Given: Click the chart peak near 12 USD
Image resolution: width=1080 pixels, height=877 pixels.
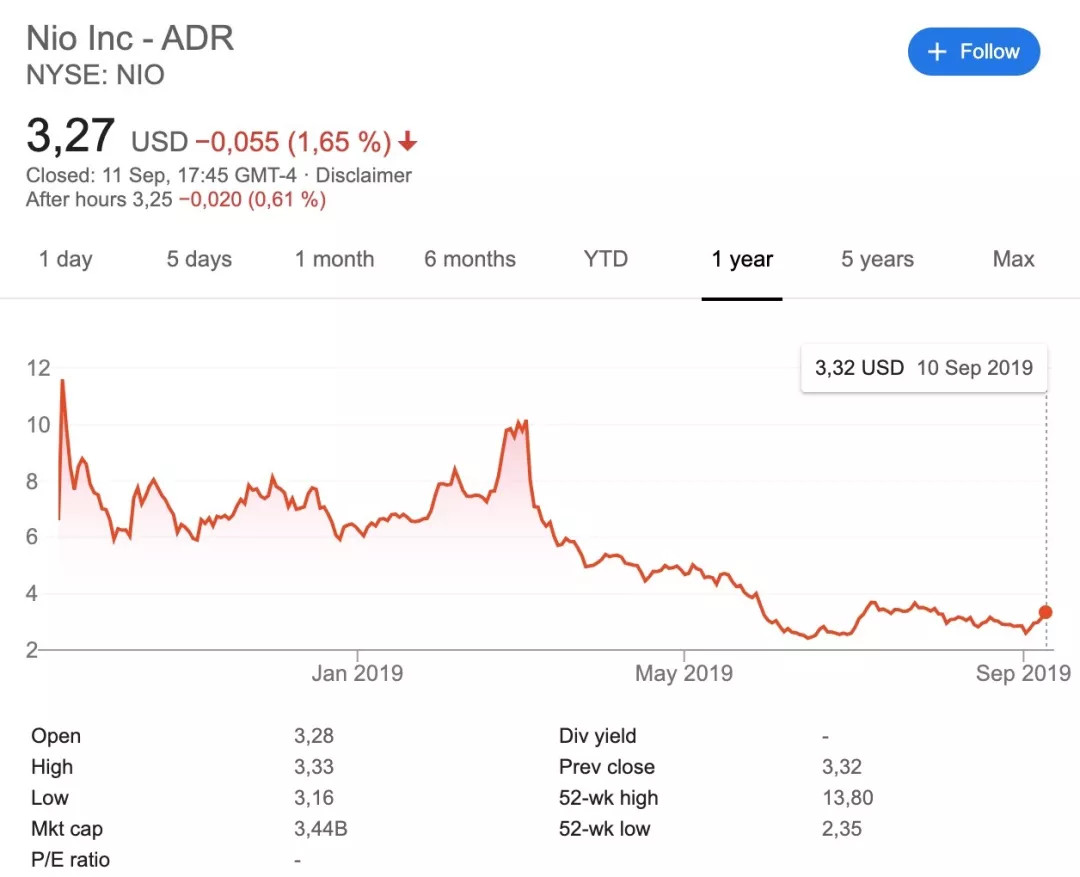Looking at the screenshot, I should tap(63, 381).
